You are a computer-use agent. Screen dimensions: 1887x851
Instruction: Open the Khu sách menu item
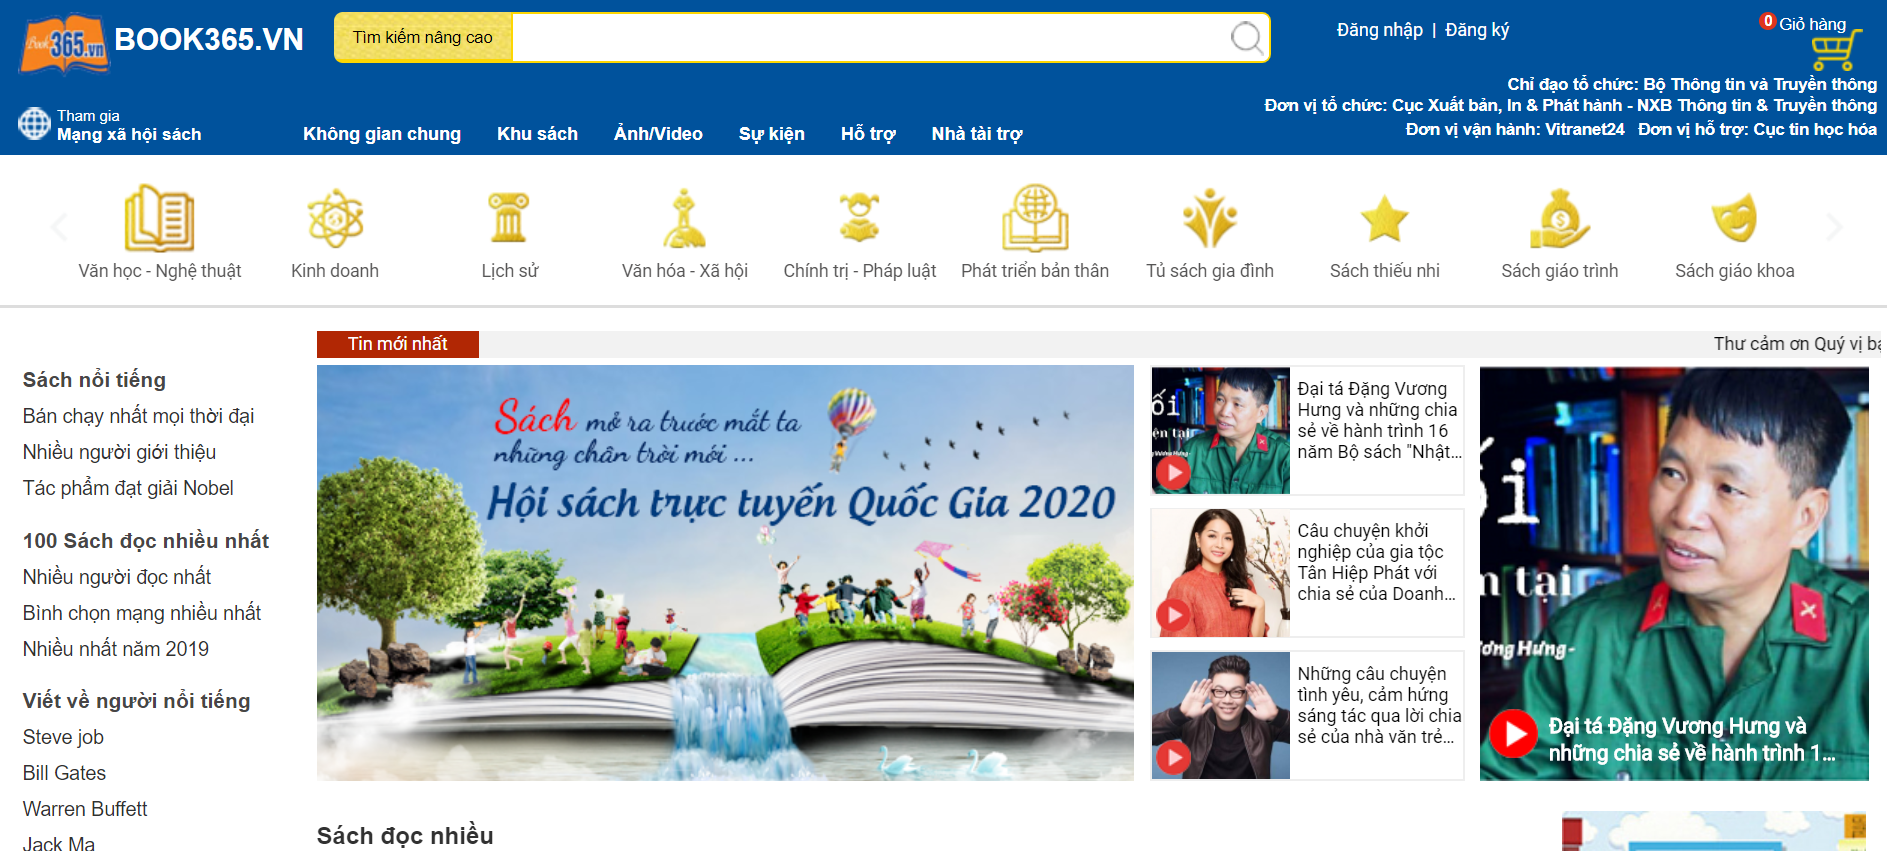pyautogui.click(x=537, y=134)
